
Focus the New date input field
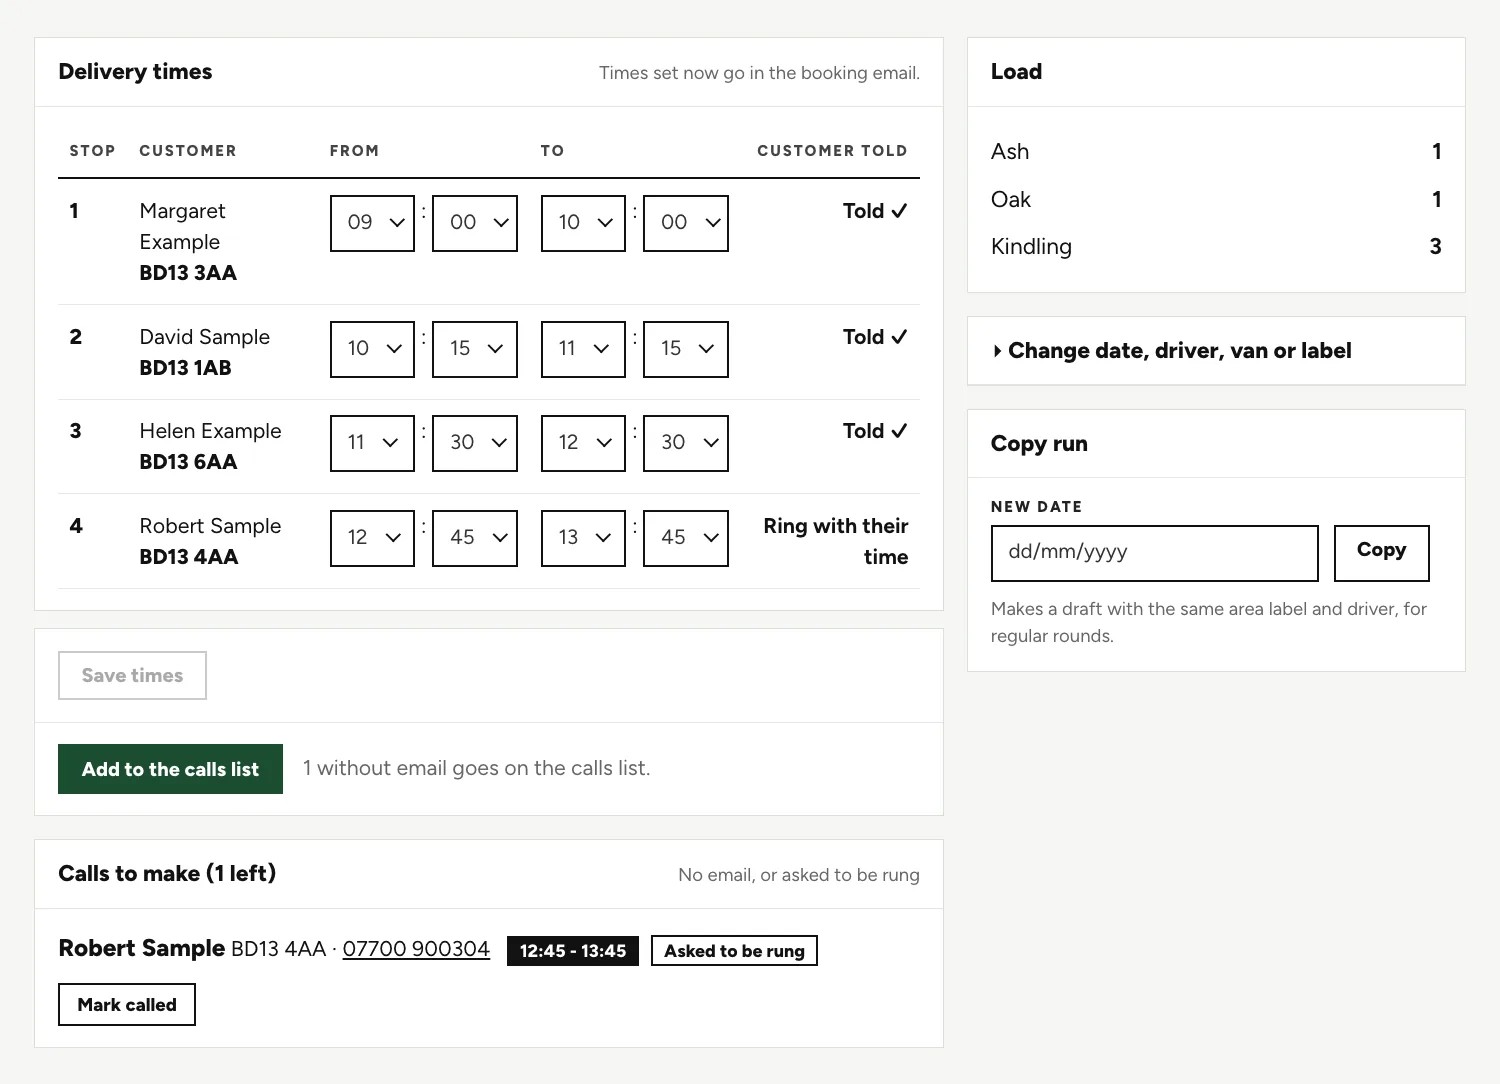pyautogui.click(x=1155, y=553)
